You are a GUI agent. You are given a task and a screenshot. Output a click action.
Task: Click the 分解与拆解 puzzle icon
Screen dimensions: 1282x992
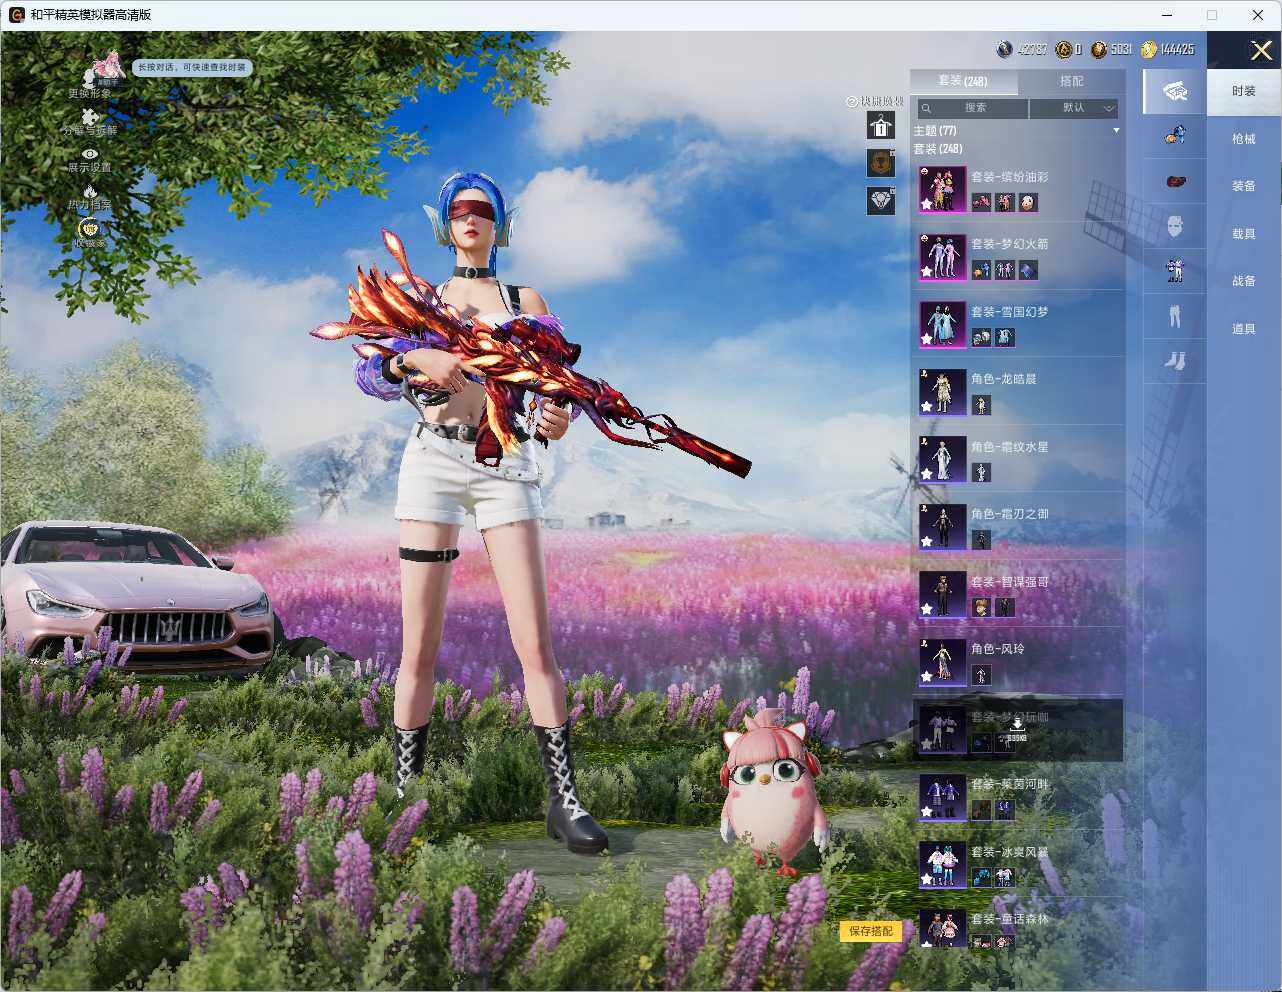(x=90, y=117)
